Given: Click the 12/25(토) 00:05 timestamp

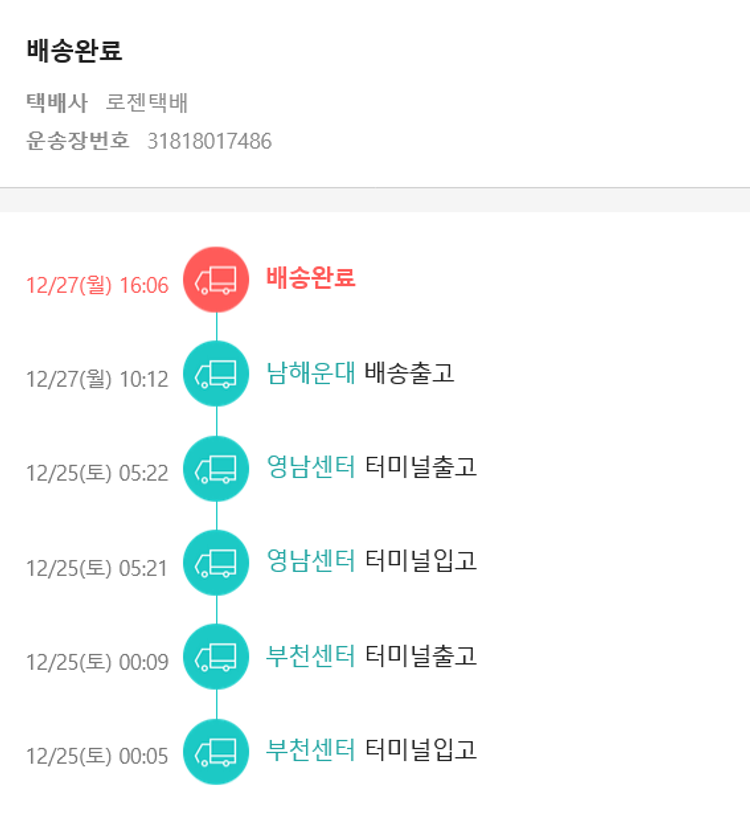Looking at the screenshot, I should point(97,756).
